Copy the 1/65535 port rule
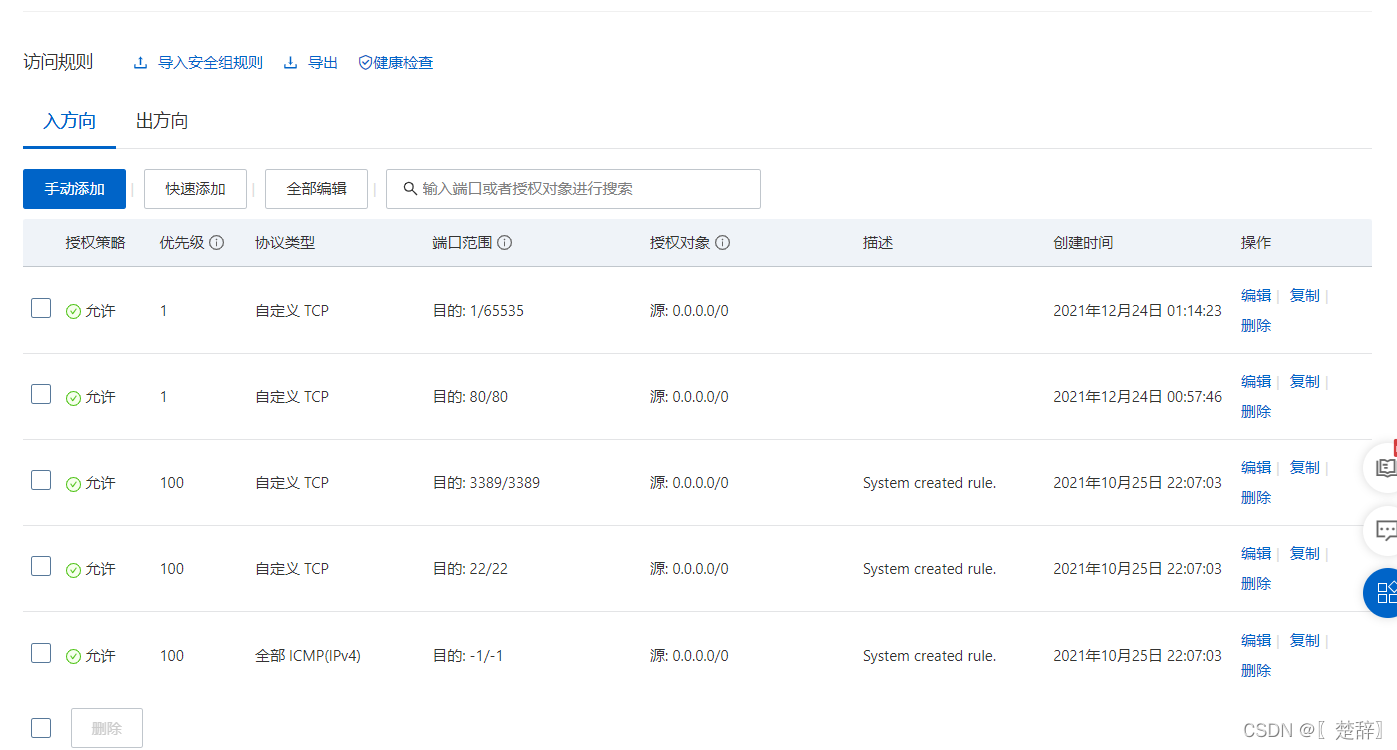Viewport: 1397px width, 750px height. pyautogui.click(x=1305, y=296)
